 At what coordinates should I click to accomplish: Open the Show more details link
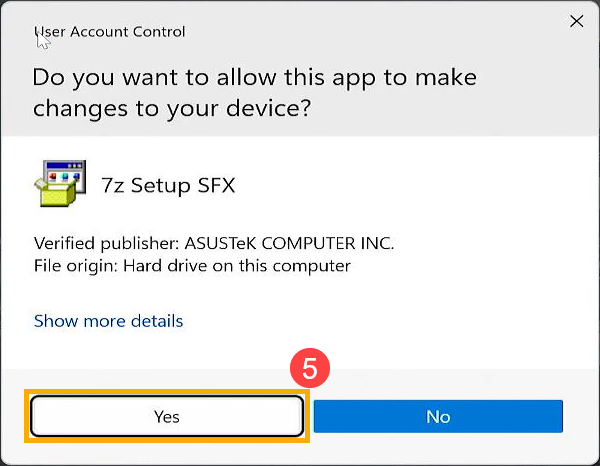pos(109,321)
